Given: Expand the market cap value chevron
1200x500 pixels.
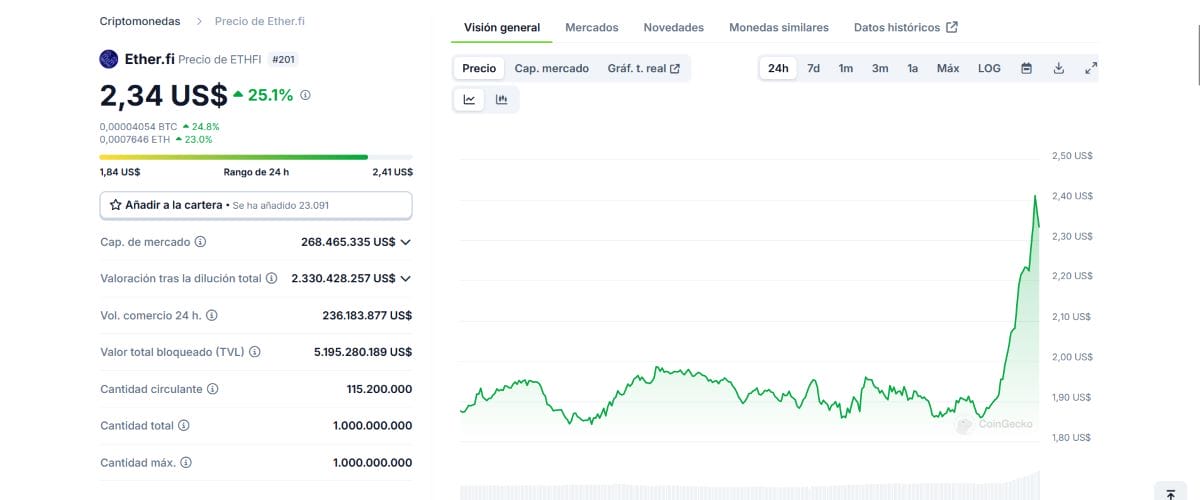Looking at the screenshot, I should pyautogui.click(x=406, y=242).
